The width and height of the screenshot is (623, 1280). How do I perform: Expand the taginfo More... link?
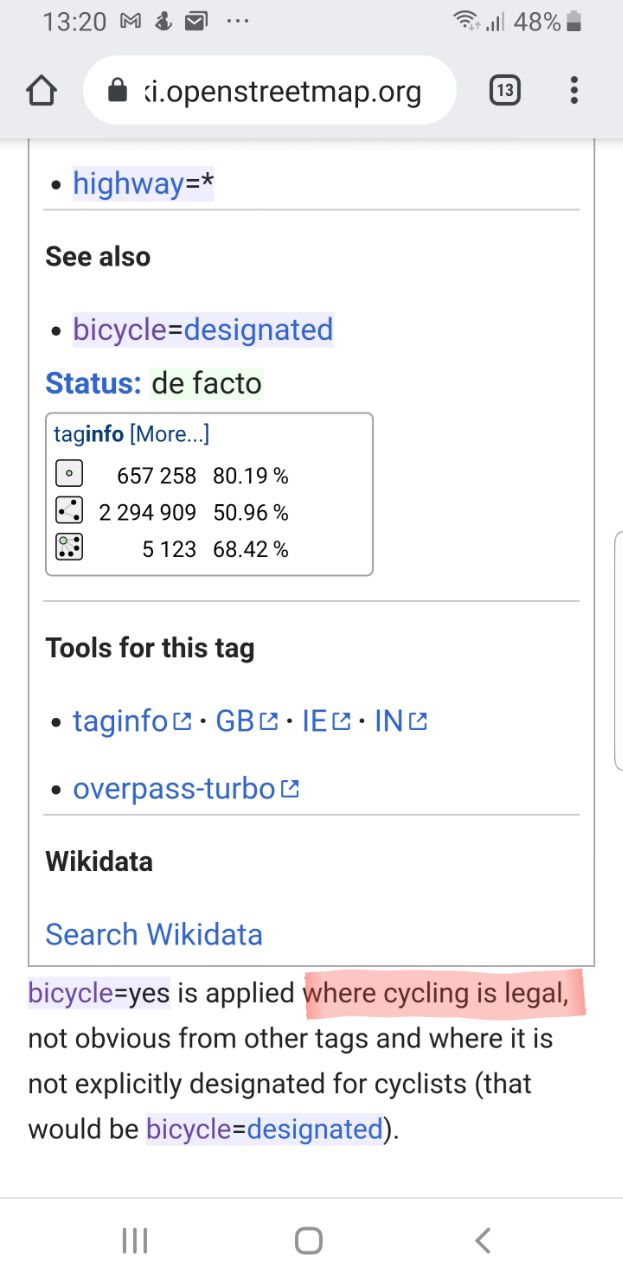coord(169,434)
